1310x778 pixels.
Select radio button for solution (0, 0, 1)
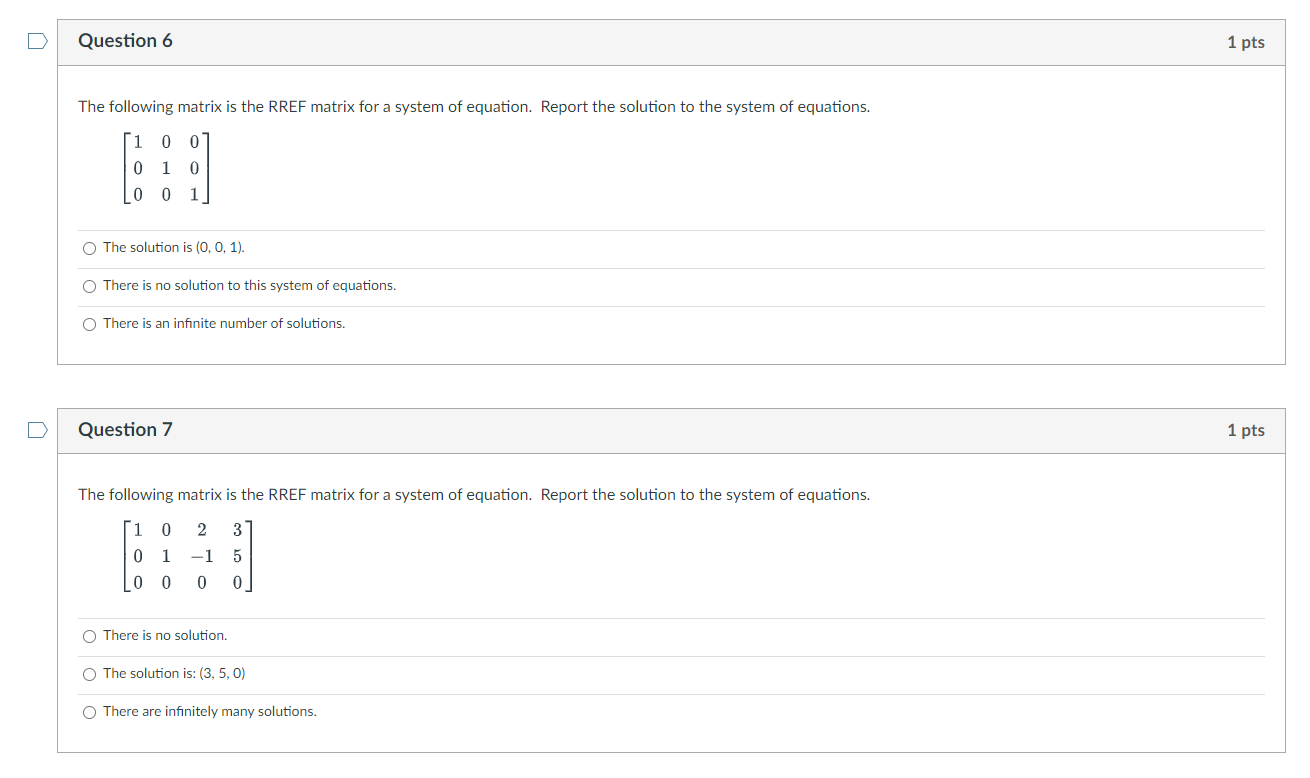tap(90, 248)
